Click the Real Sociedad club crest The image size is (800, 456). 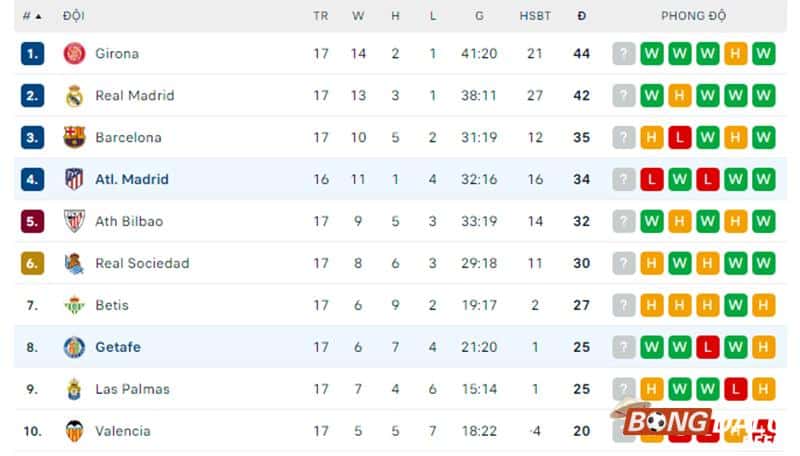tap(74, 264)
